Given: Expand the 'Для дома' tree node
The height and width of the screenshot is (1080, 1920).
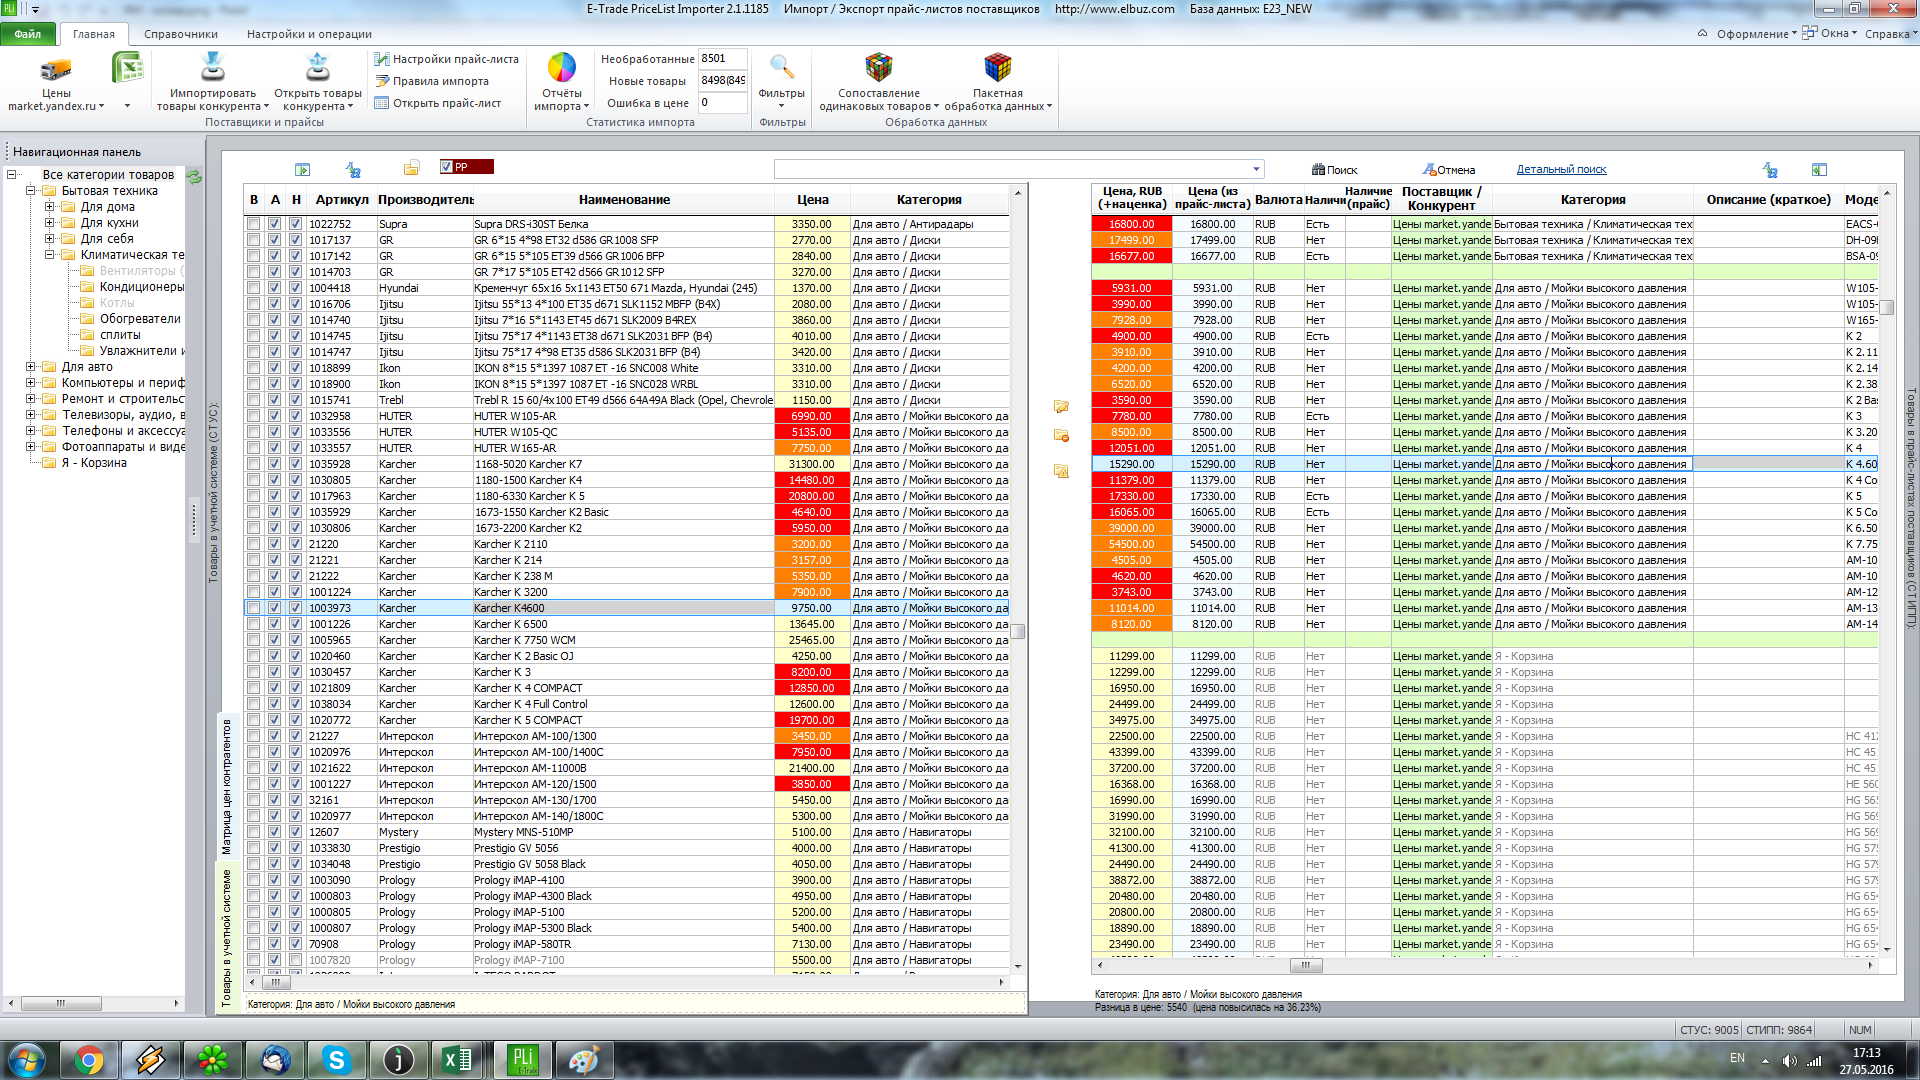Looking at the screenshot, I should click(x=49, y=207).
